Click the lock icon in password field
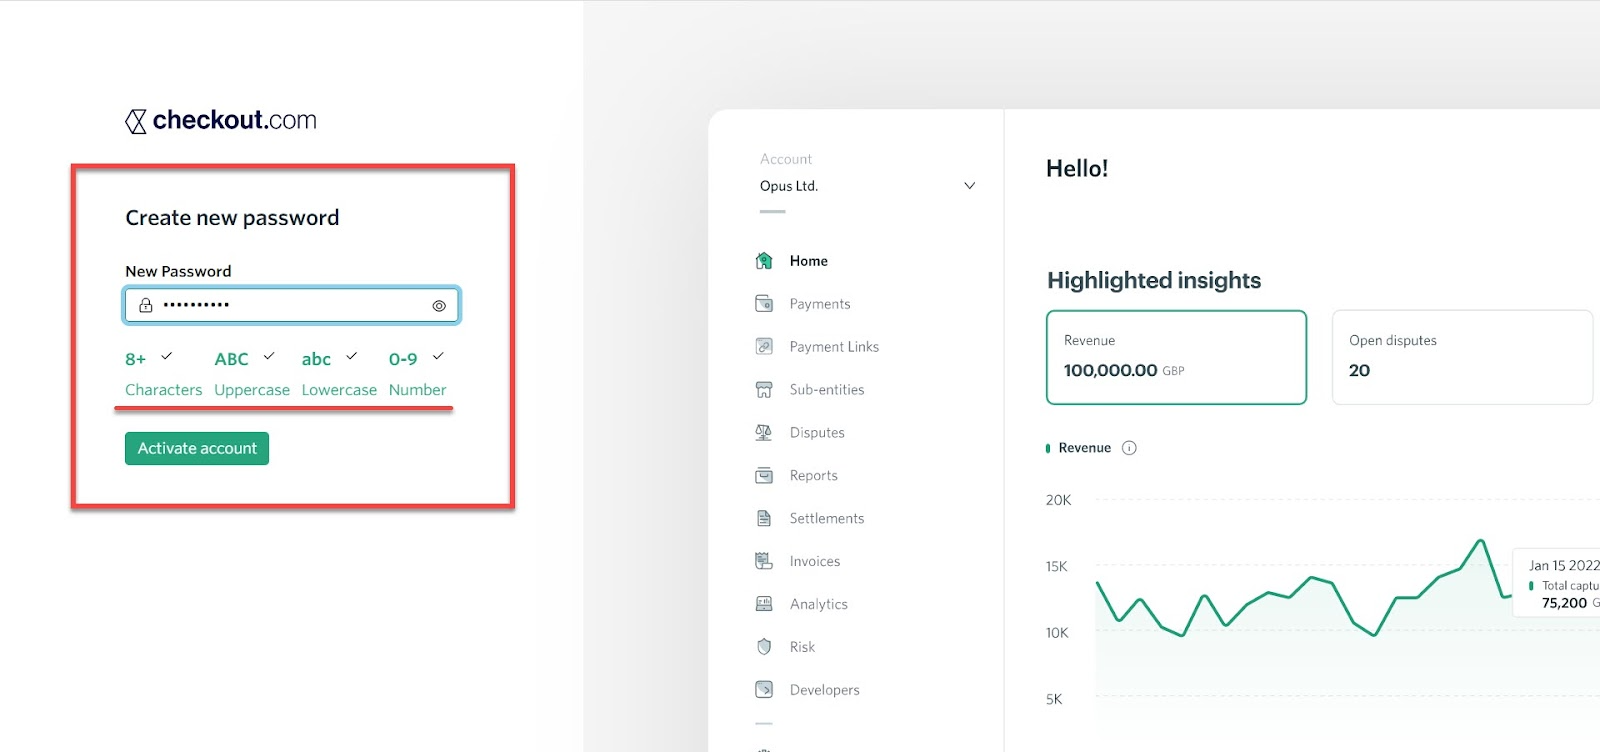Screen dimensions: 1600x752 pos(146,305)
